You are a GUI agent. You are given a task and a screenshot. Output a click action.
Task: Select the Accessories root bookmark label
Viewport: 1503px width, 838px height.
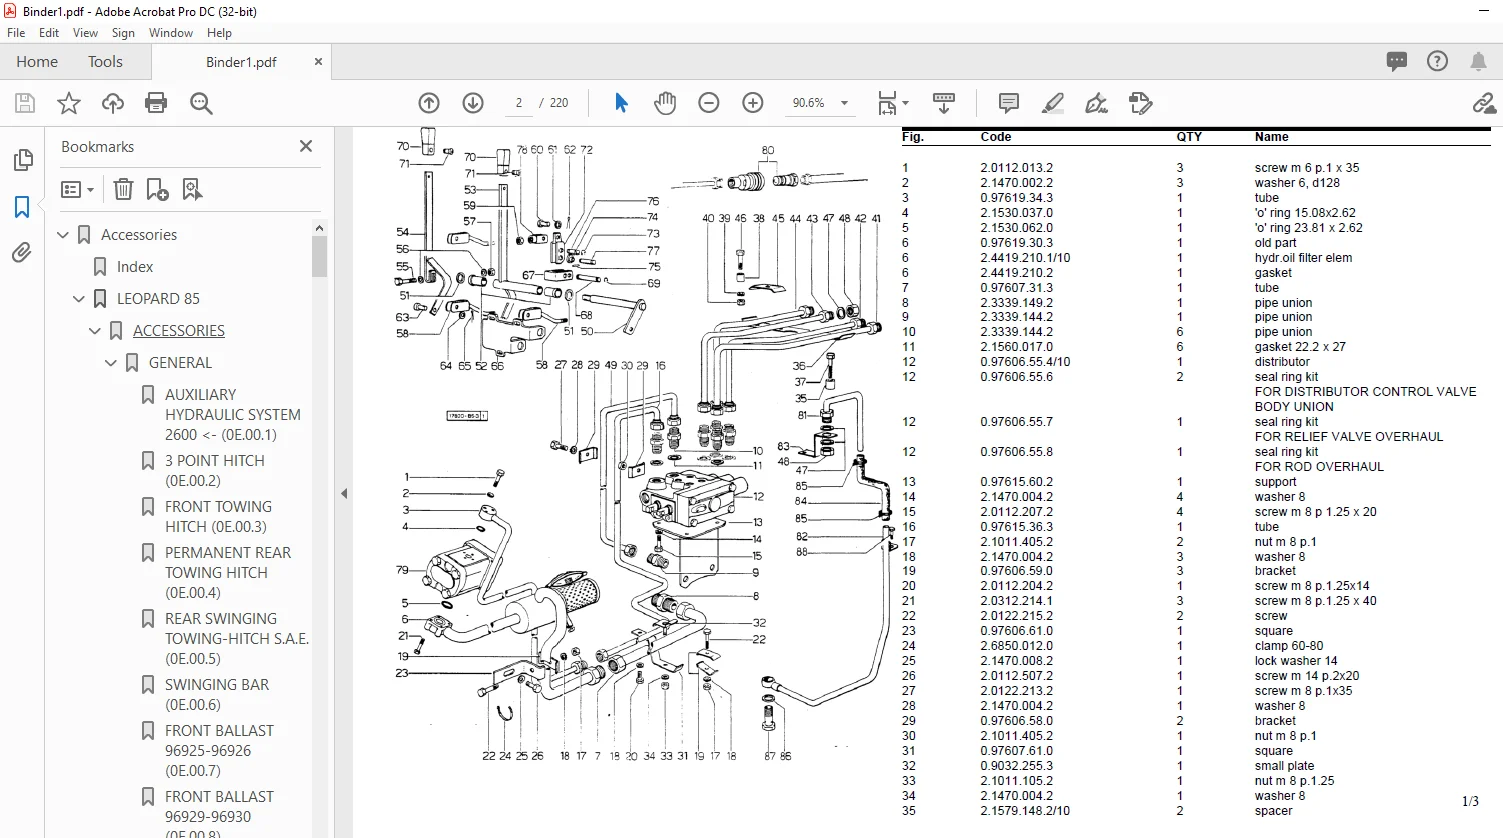[x=139, y=235]
